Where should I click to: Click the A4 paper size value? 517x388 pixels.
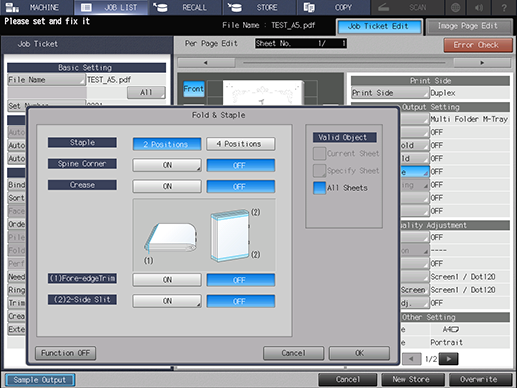point(451,330)
